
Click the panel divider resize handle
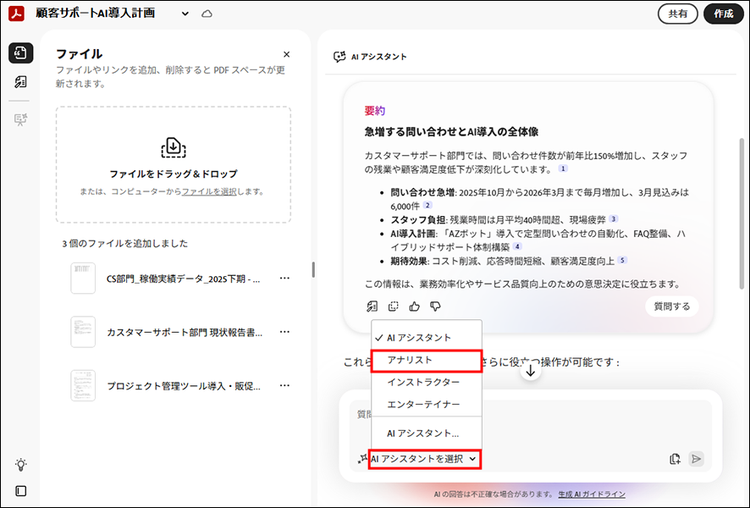pos(314,270)
